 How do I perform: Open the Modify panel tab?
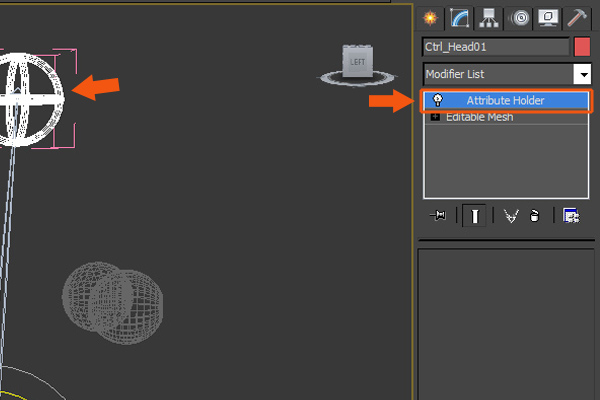tap(459, 18)
